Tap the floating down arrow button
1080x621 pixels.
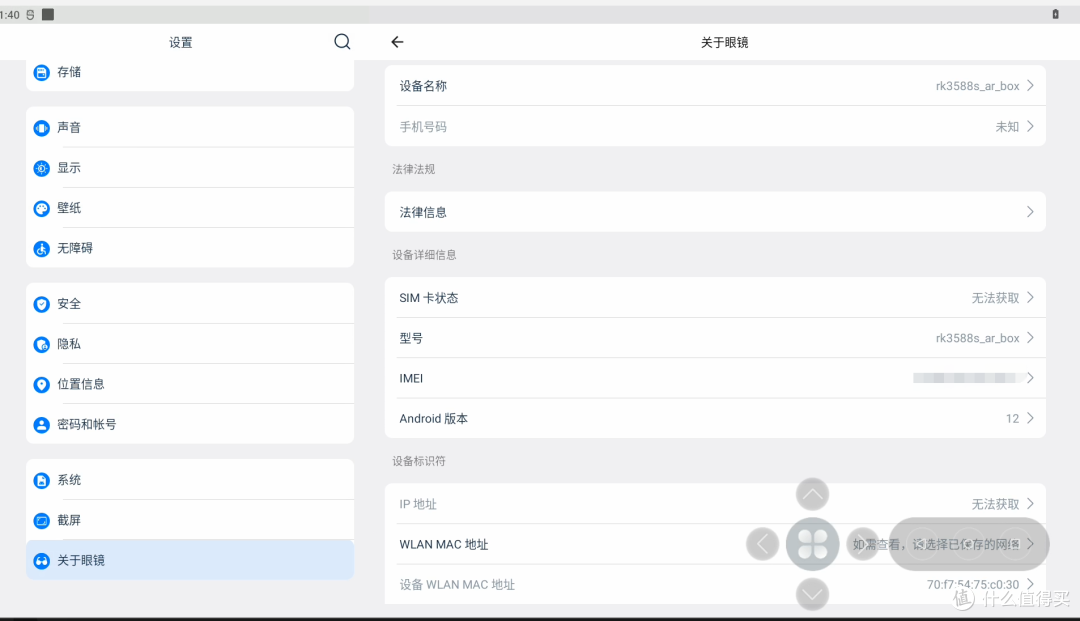pos(812,594)
